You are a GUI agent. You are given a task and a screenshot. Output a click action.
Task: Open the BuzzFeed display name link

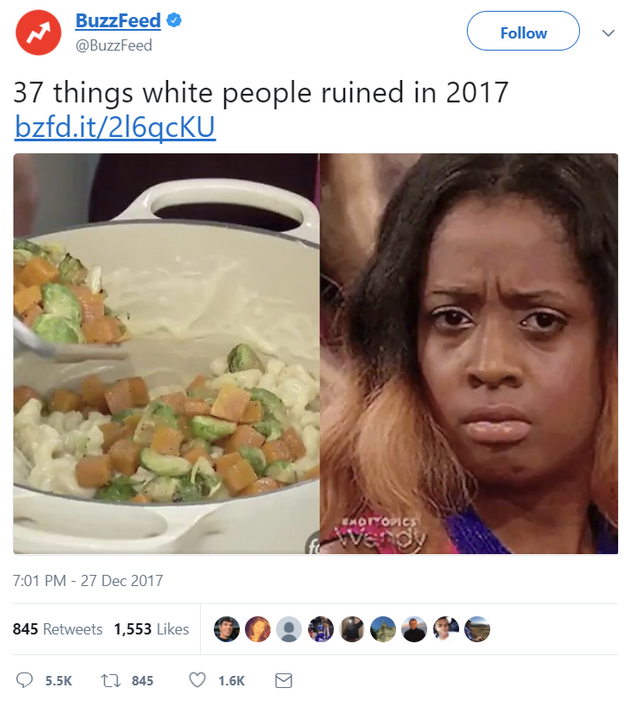pyautogui.click(x=118, y=21)
